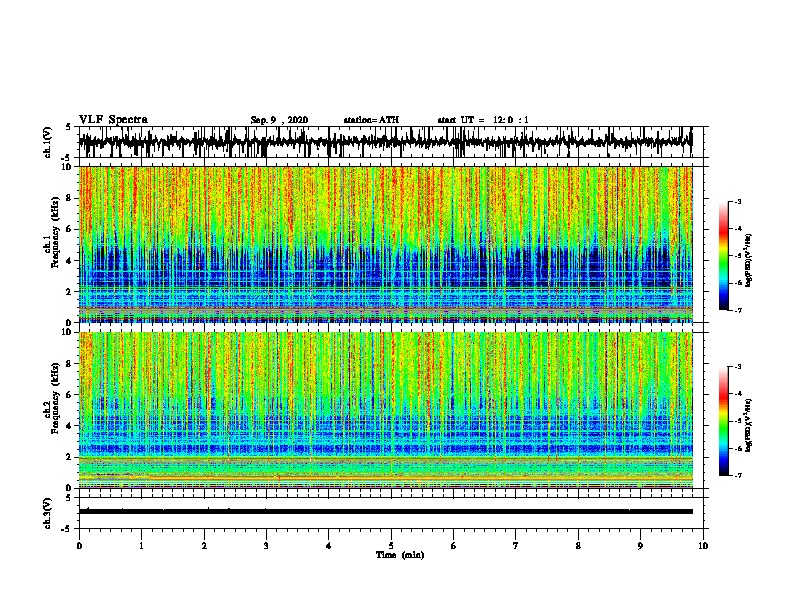Click the '1' tick on the time axis
The image size is (792, 612).
(141, 546)
